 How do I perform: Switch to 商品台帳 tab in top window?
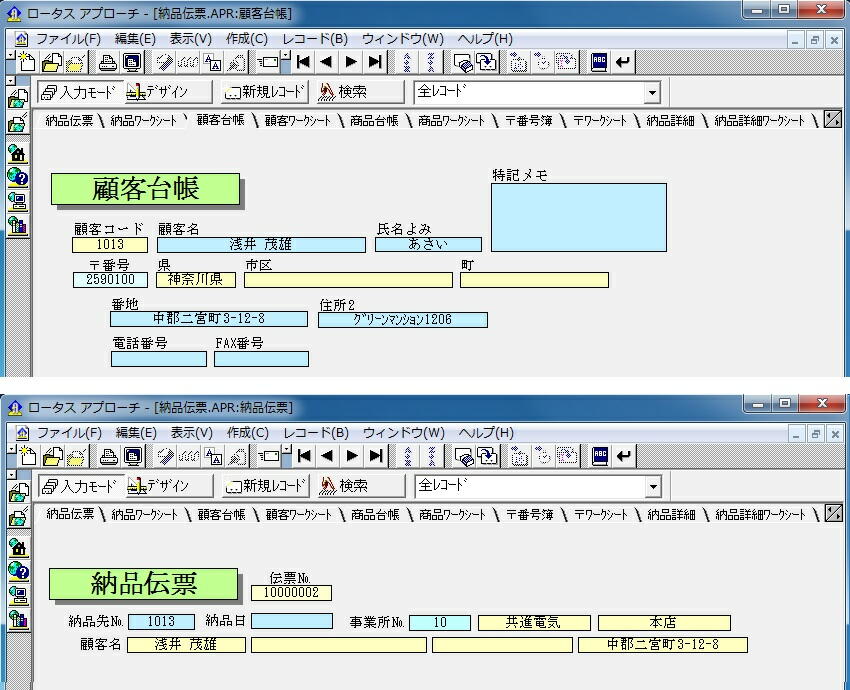tap(374, 120)
